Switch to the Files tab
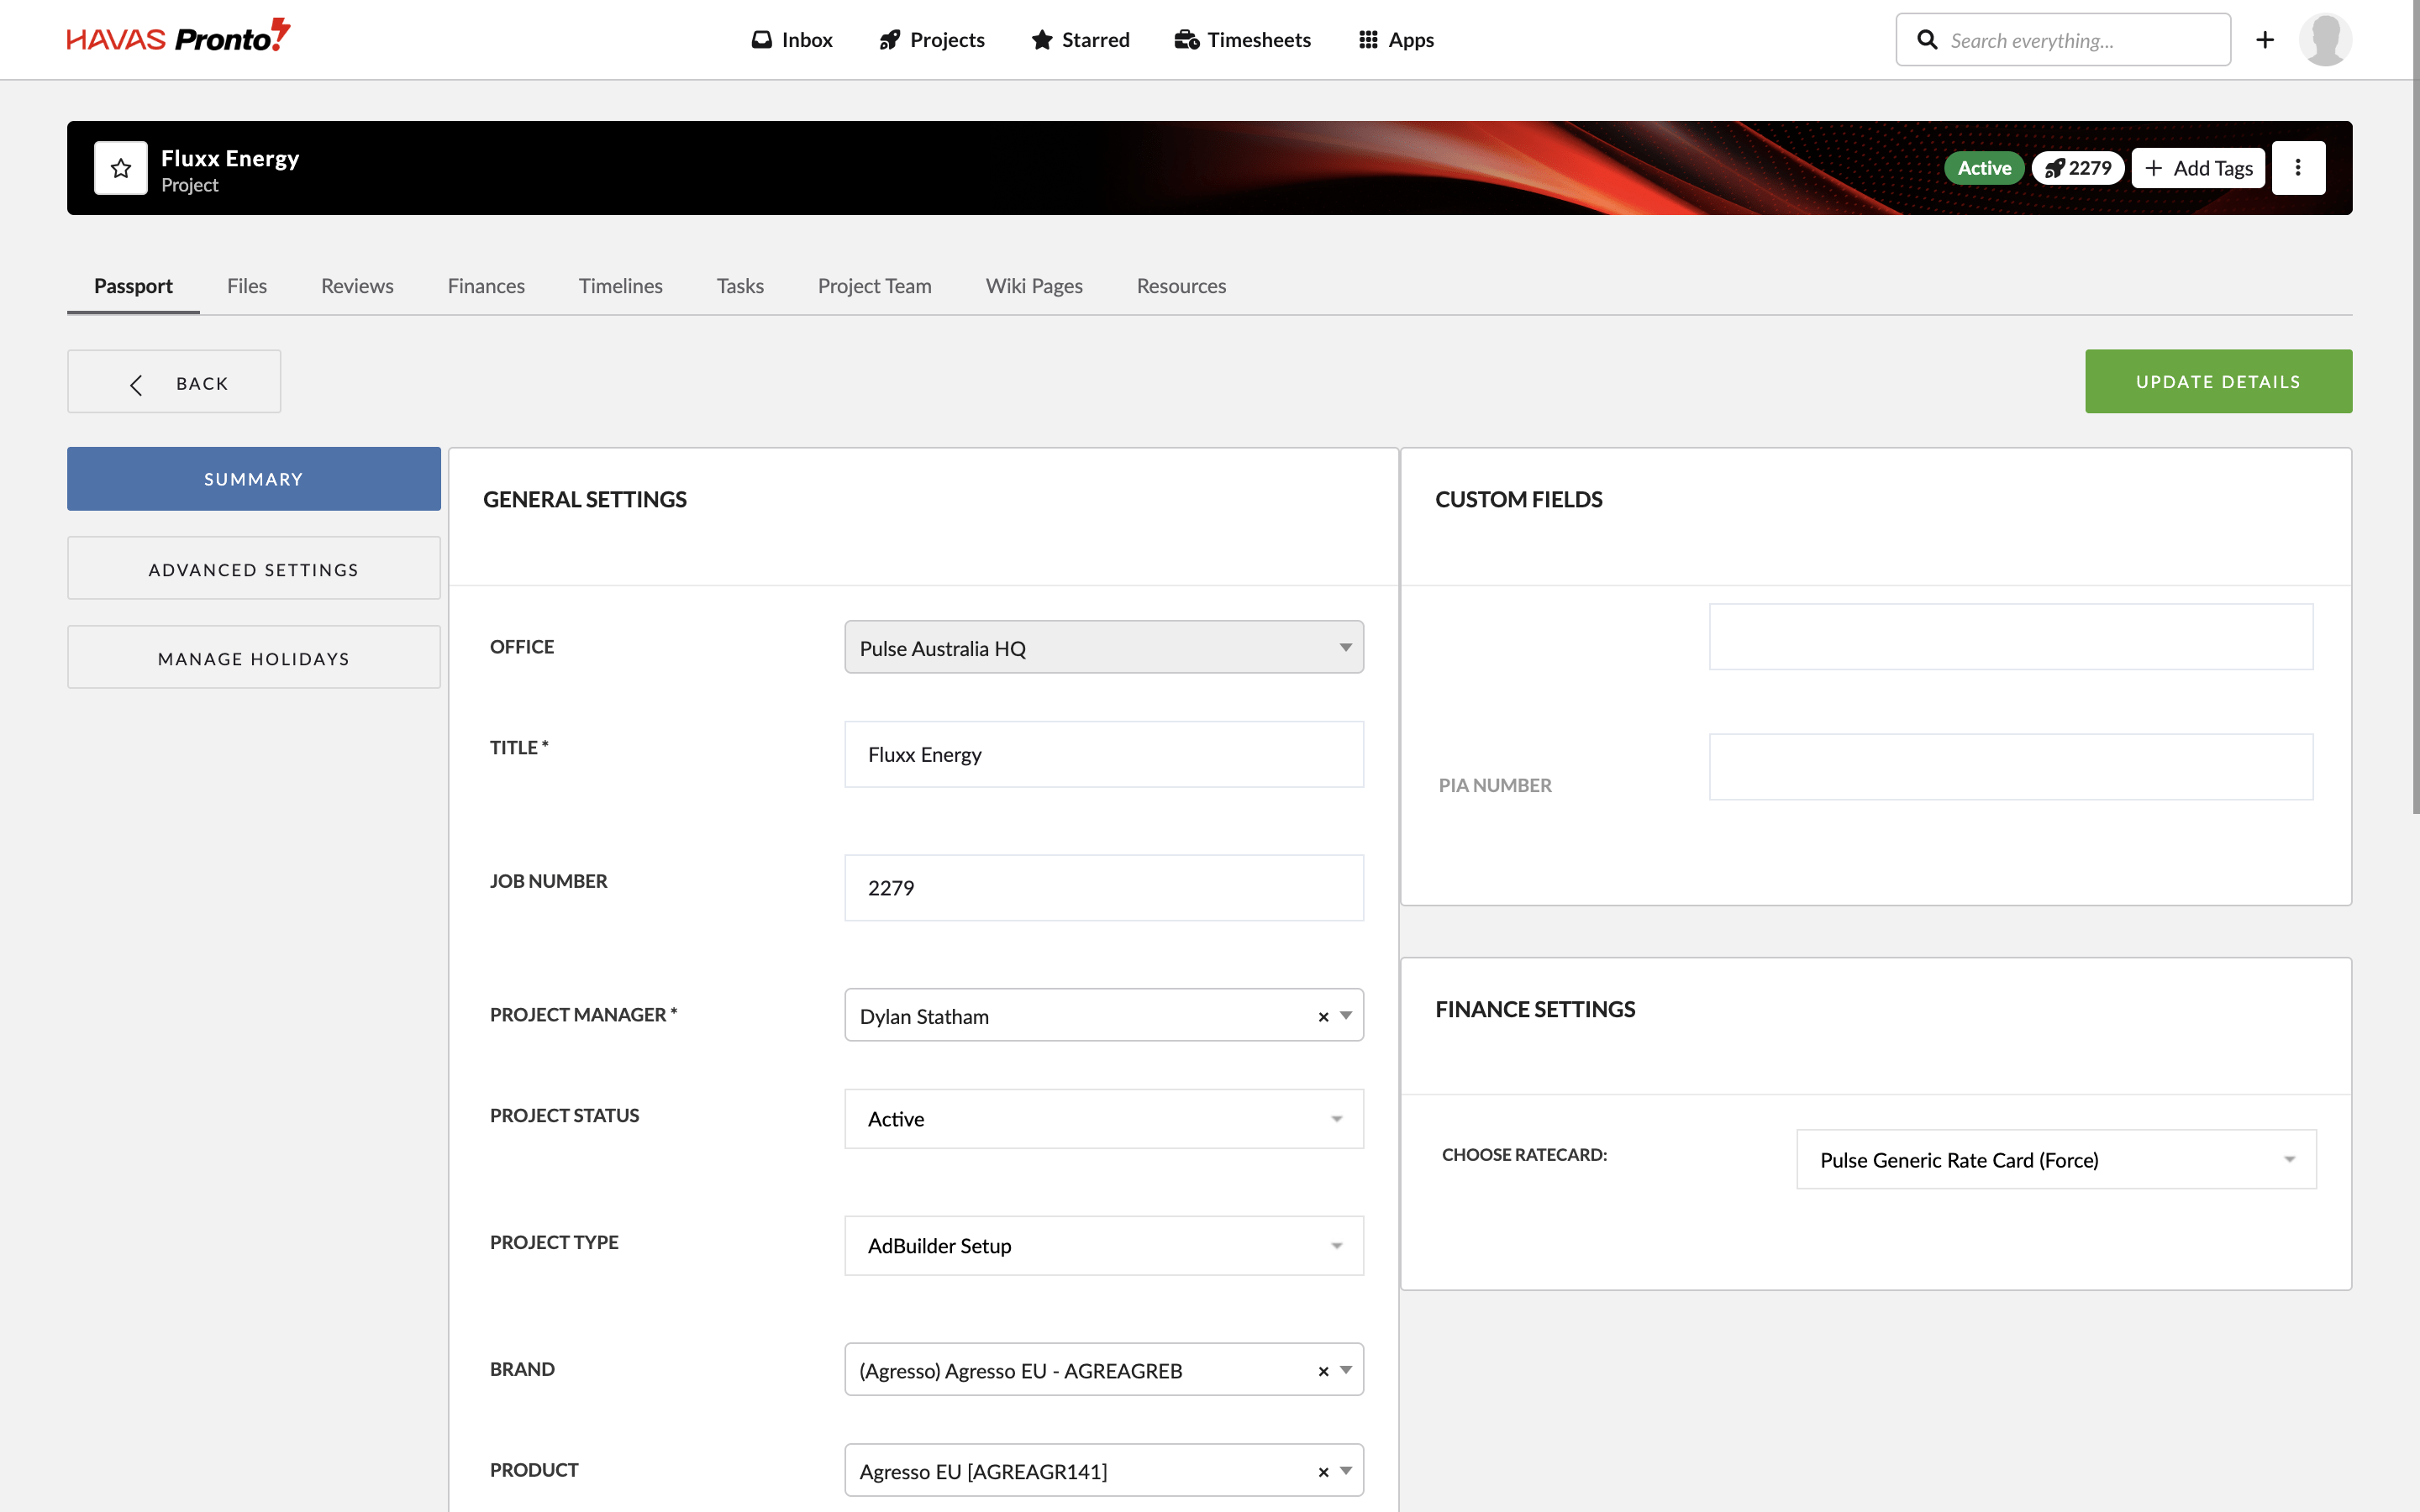Viewport: 2420px width, 1512px height. click(x=247, y=286)
